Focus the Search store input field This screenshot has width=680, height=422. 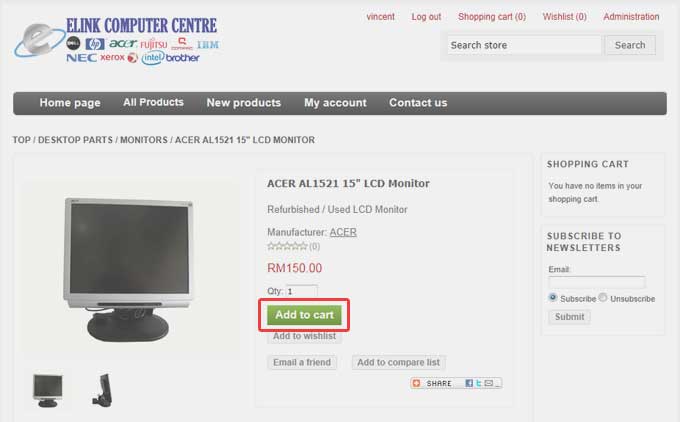pyautogui.click(x=524, y=45)
